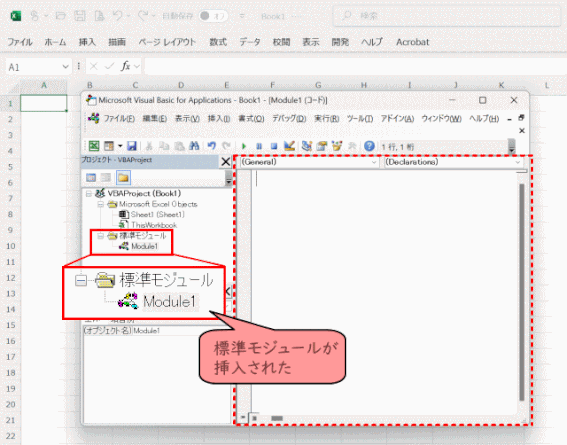Image resolution: width=567 pixels, height=445 pixels.
Task: Click the Object Browser toolbar icon
Action: tap(337, 146)
